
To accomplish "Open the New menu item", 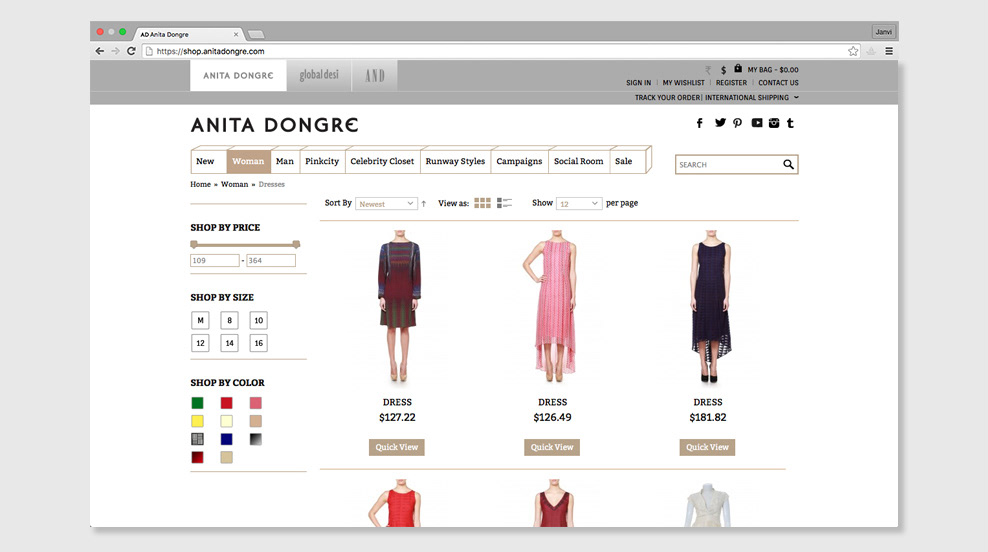I will (x=205, y=161).
